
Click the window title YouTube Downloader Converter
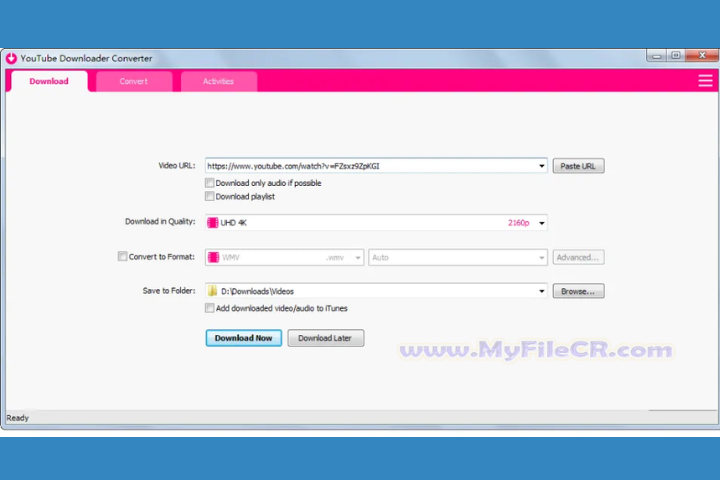pos(86,58)
